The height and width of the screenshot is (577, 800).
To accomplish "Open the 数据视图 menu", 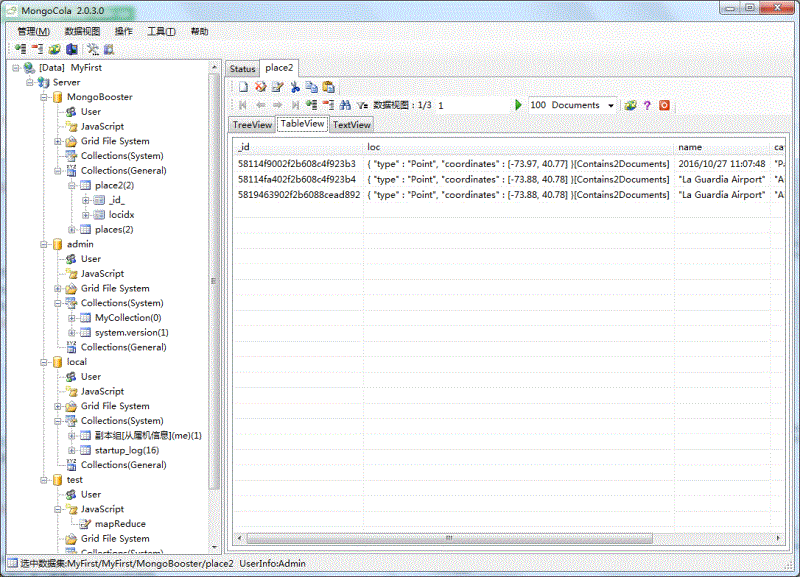I will 82,32.
